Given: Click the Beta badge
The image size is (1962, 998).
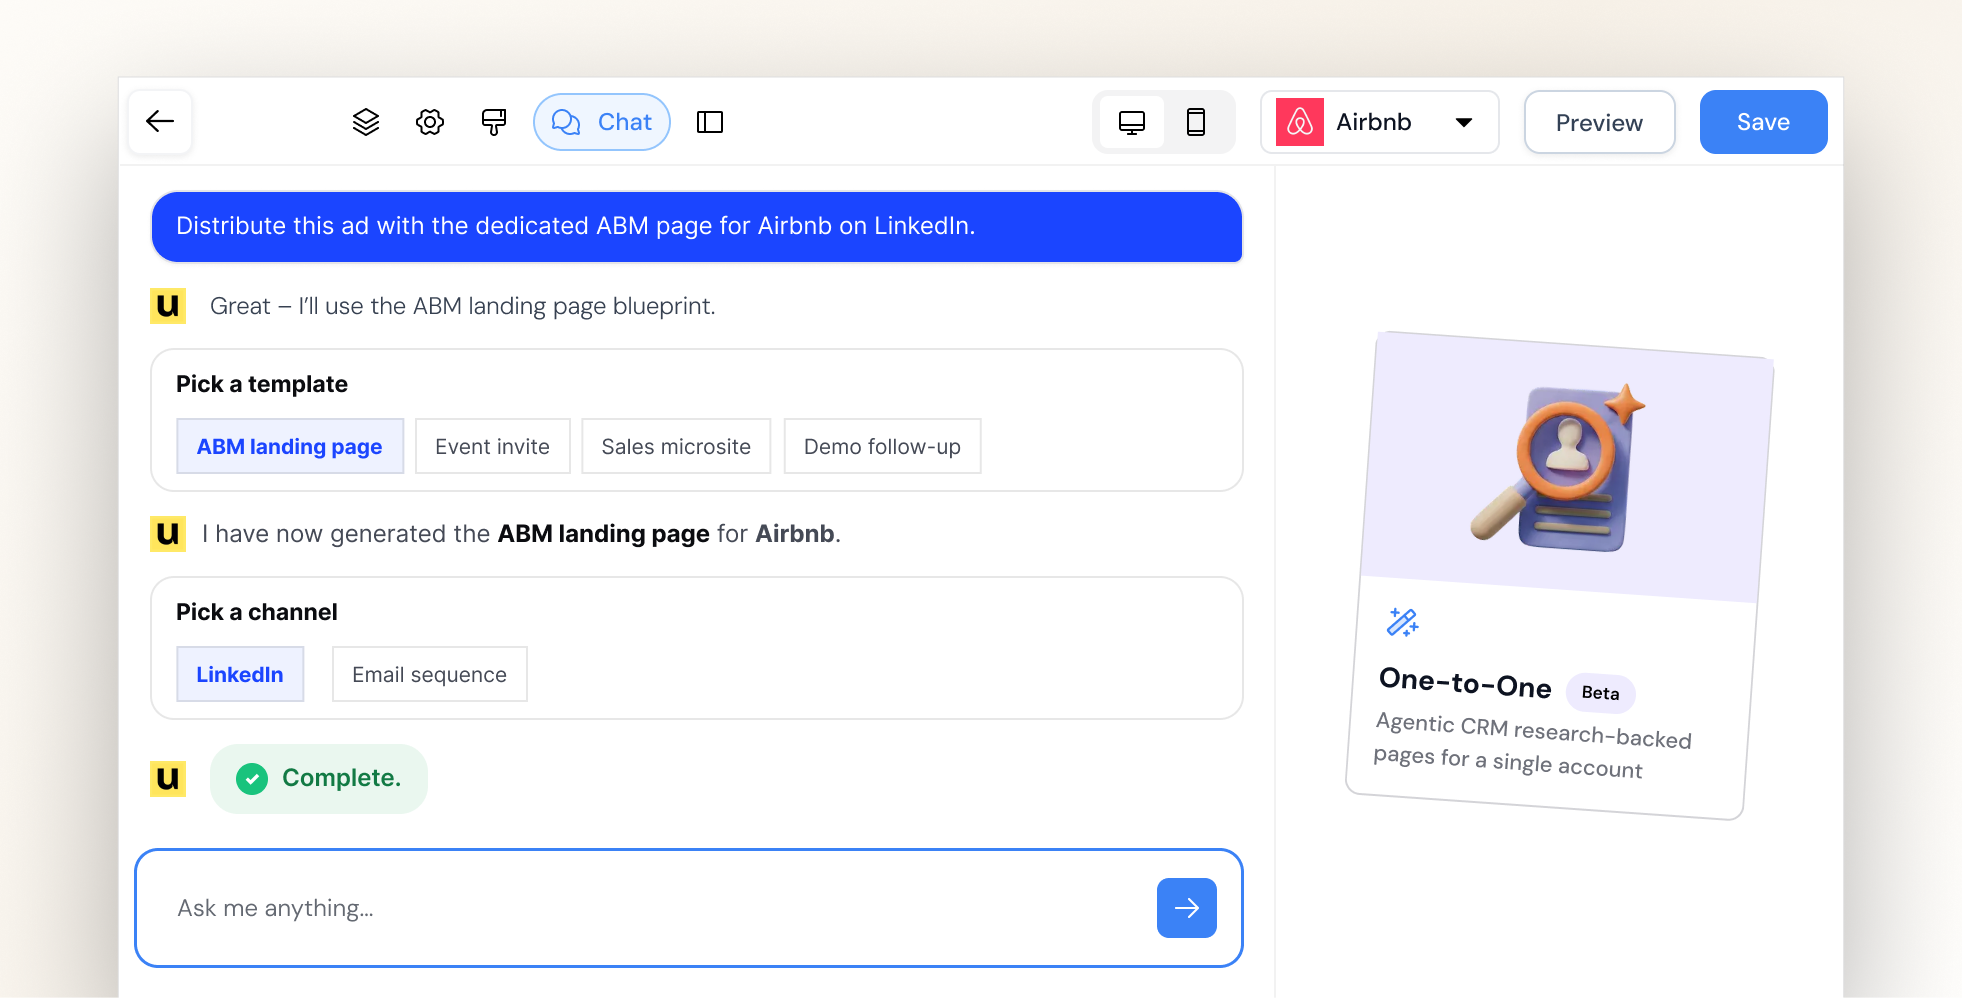Looking at the screenshot, I should (x=1600, y=693).
